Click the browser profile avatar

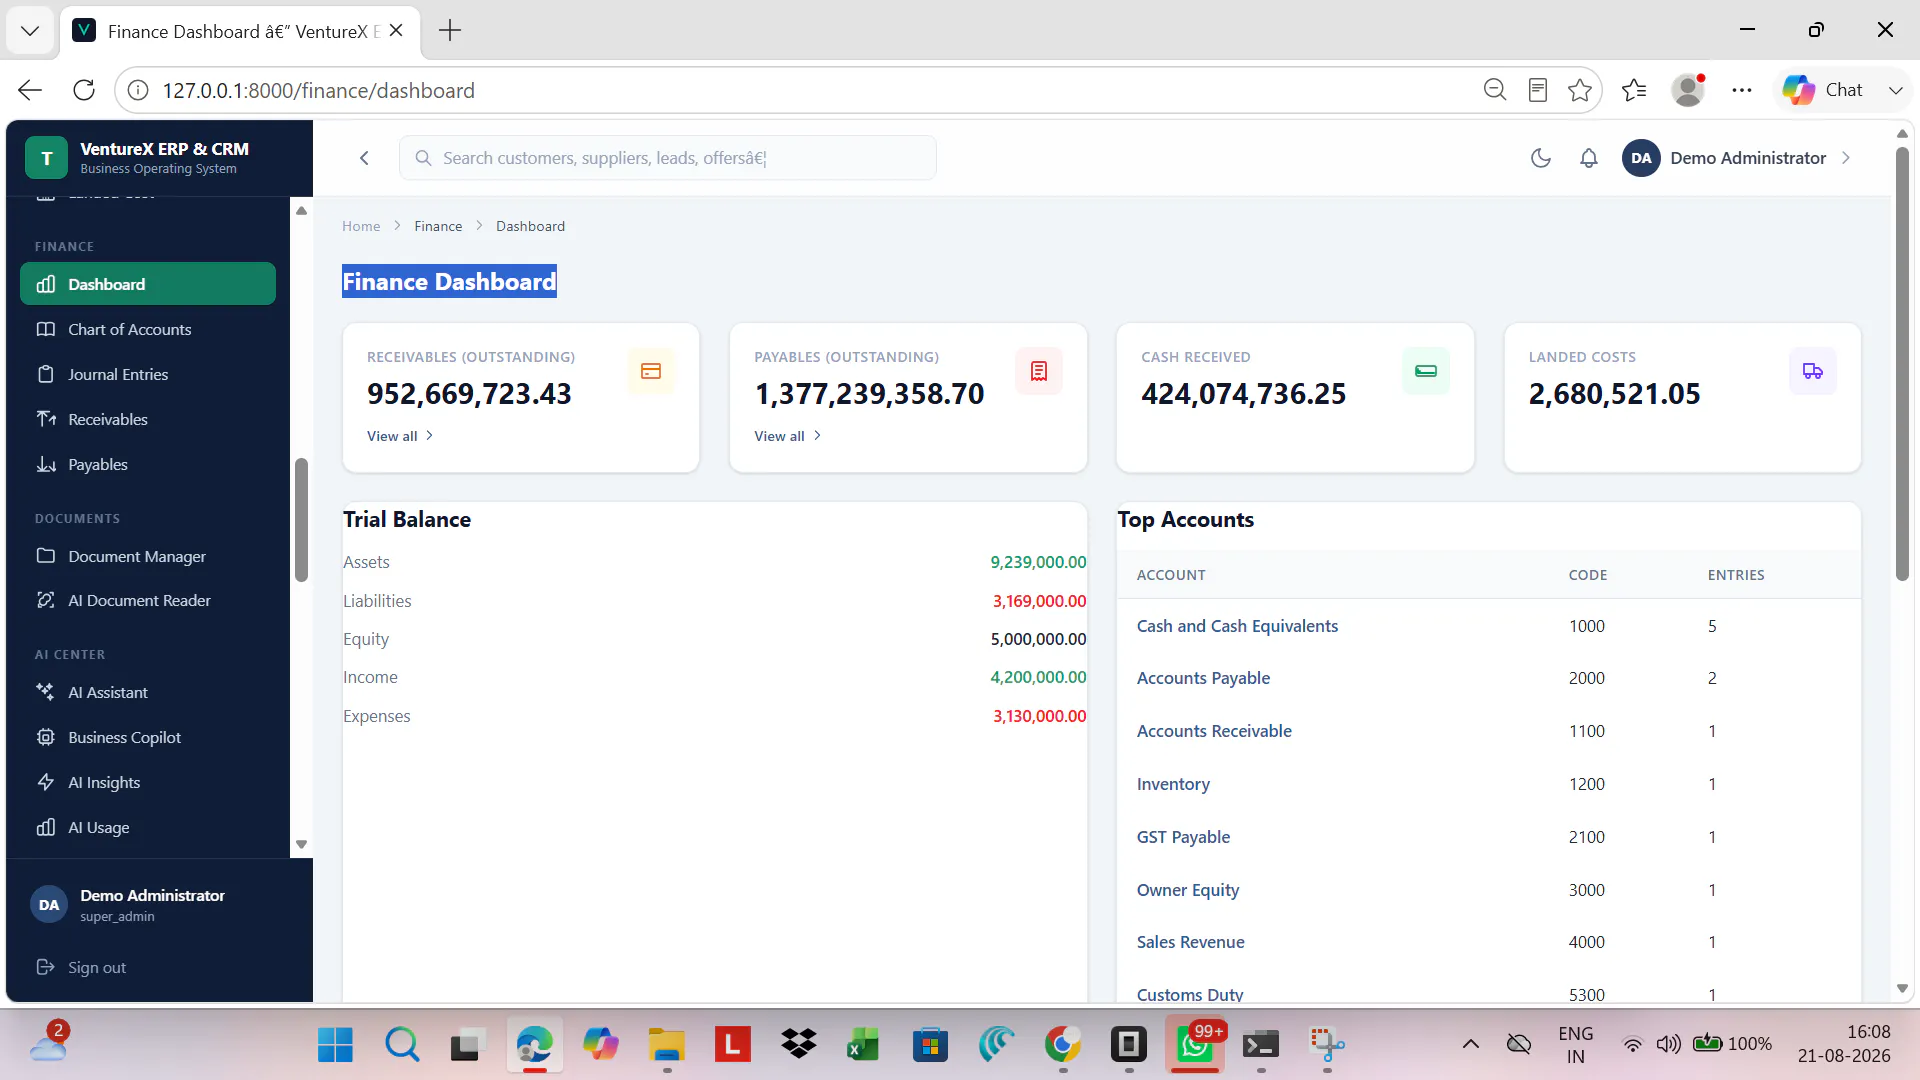pyautogui.click(x=1688, y=90)
